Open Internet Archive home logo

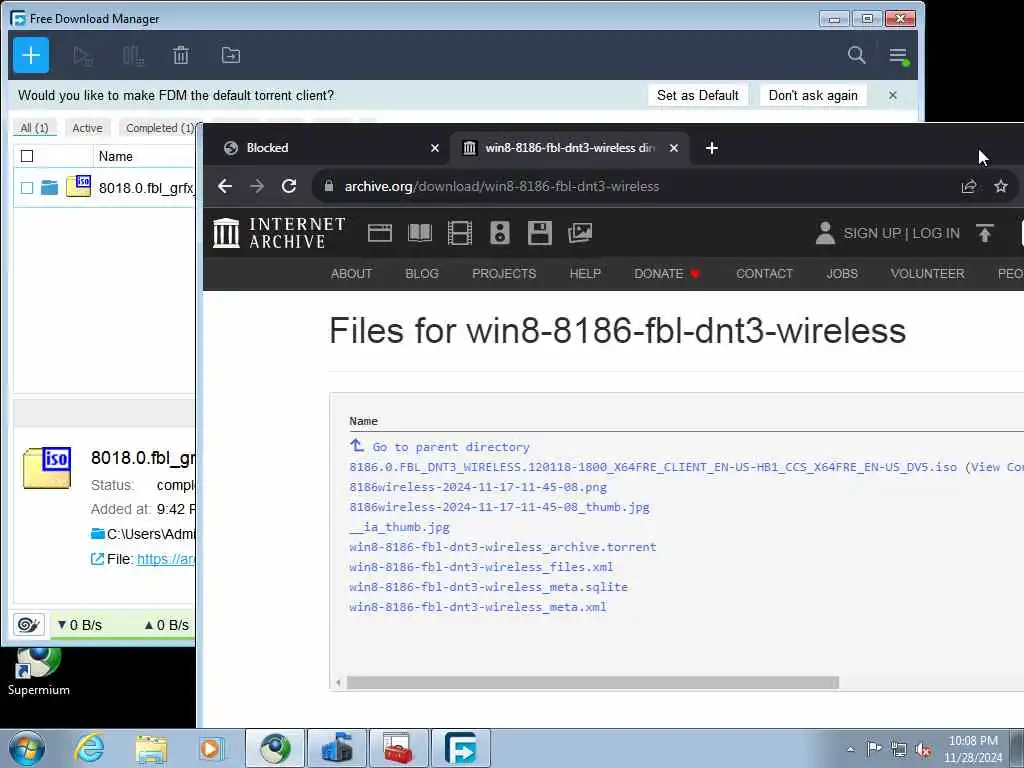280,233
